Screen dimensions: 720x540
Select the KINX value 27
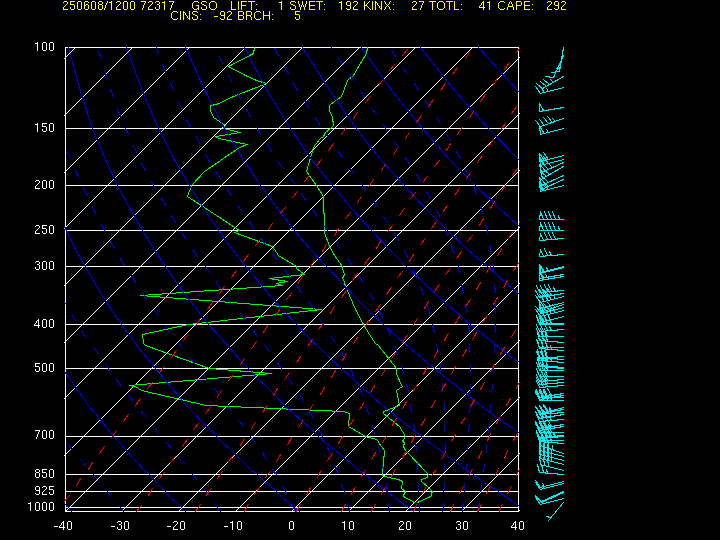click(417, 6)
